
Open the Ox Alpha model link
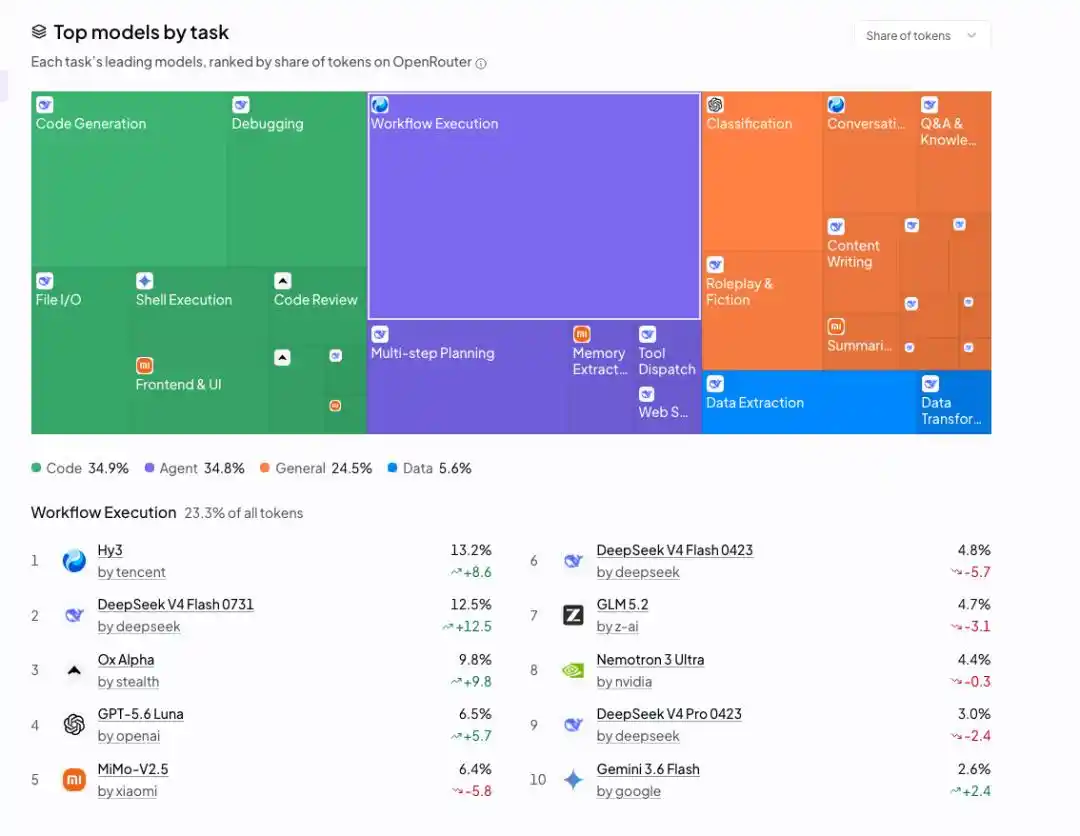click(126, 660)
